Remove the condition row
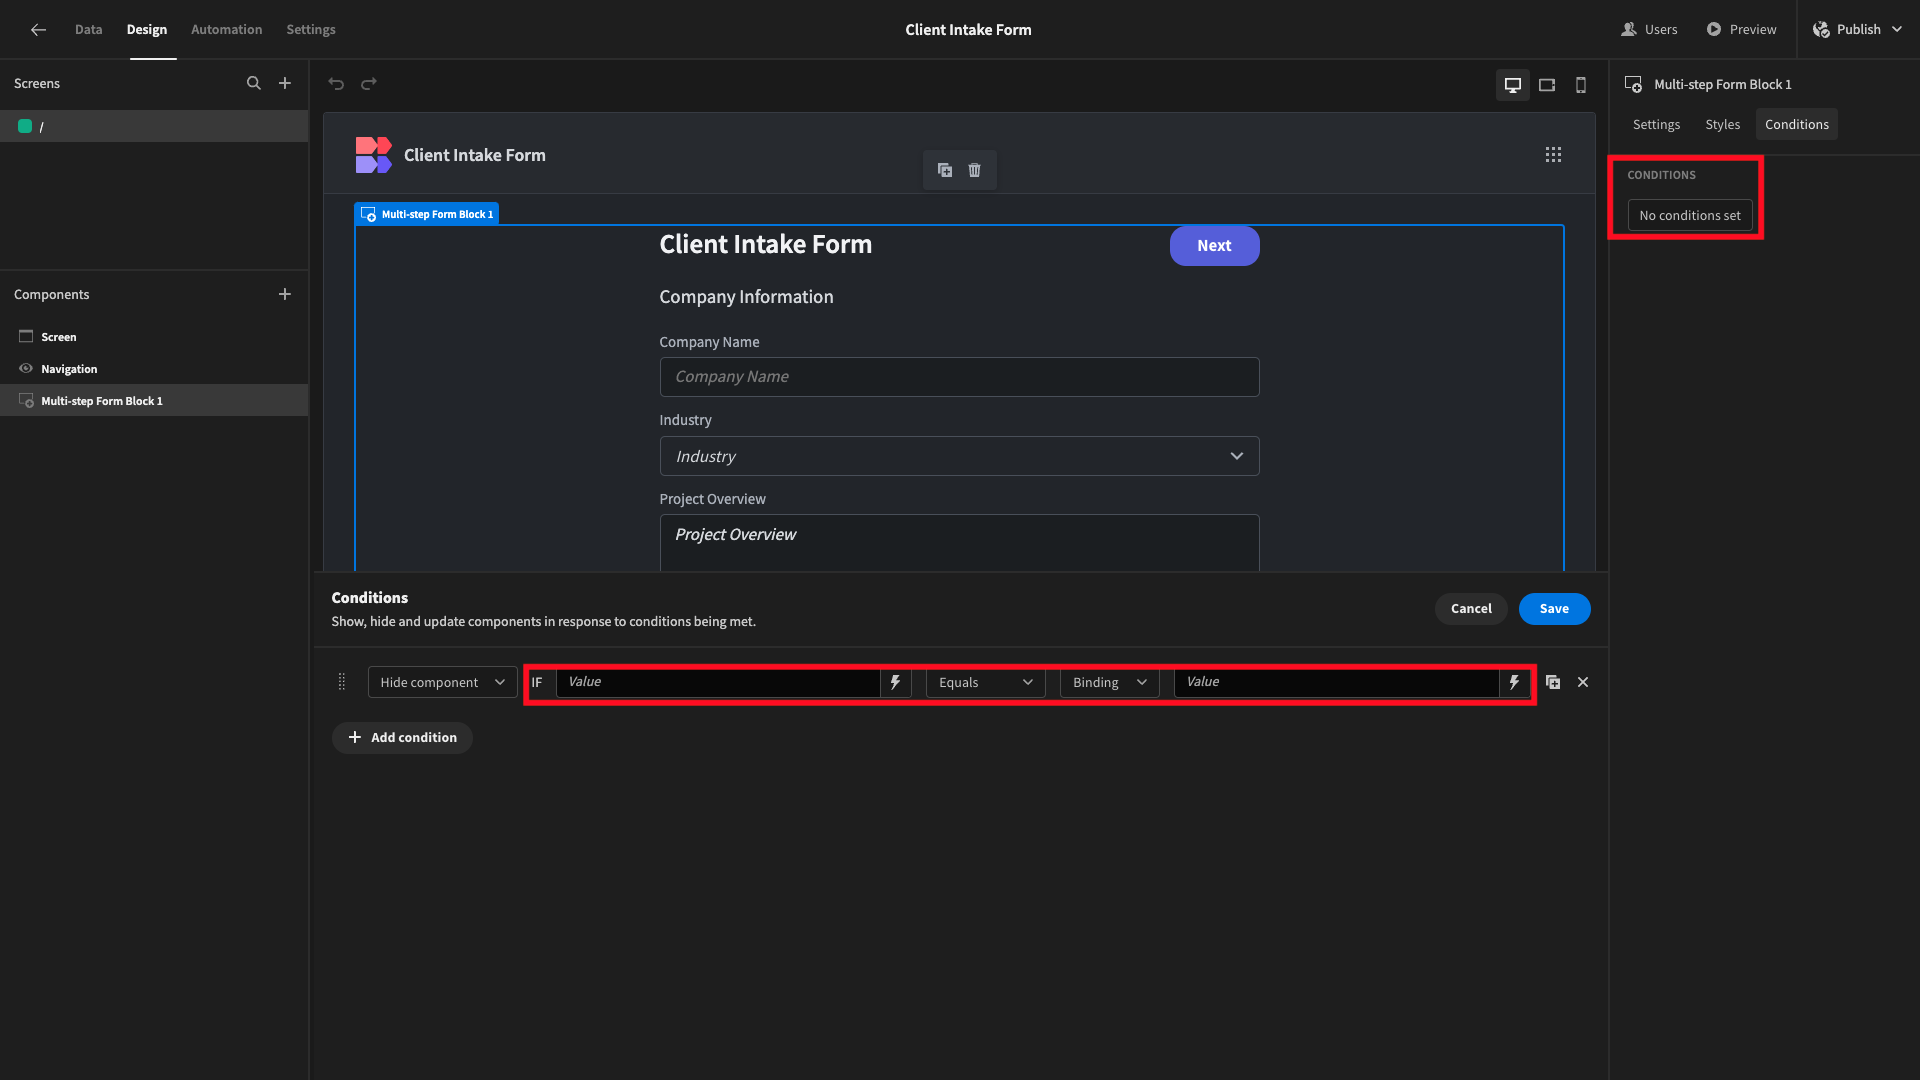1920x1080 pixels. pyautogui.click(x=1583, y=682)
